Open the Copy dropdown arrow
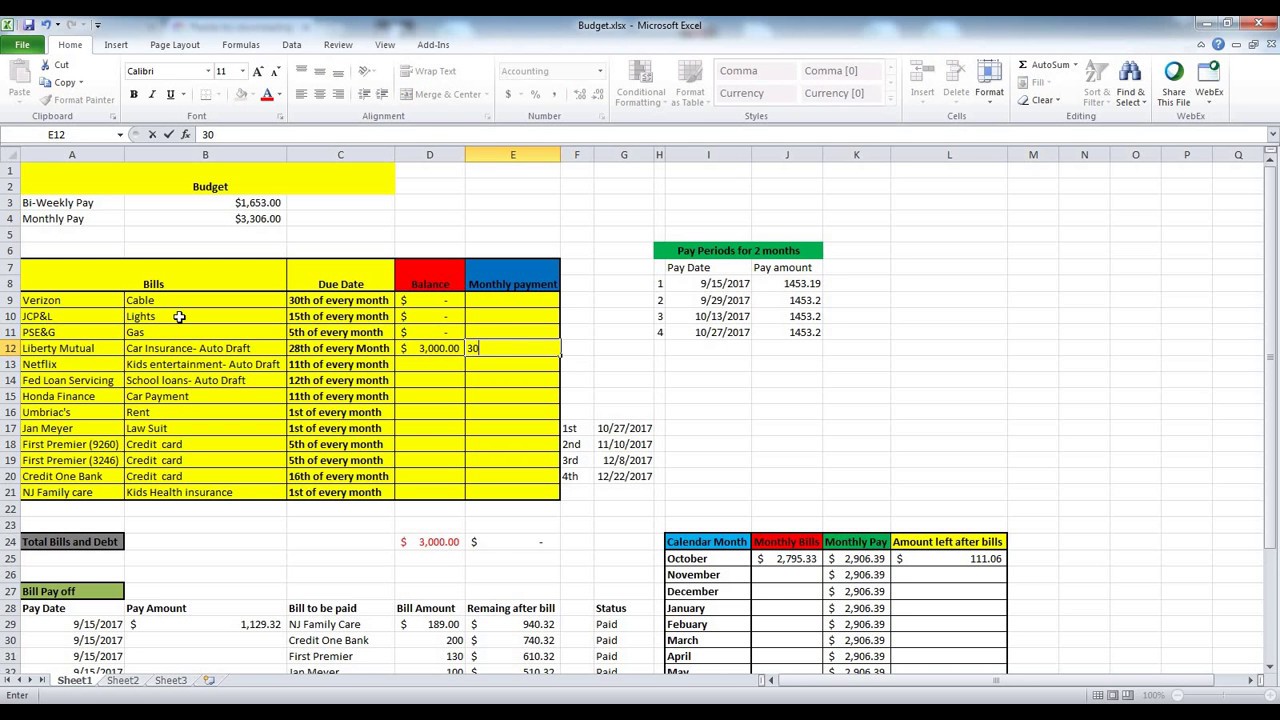 81,83
